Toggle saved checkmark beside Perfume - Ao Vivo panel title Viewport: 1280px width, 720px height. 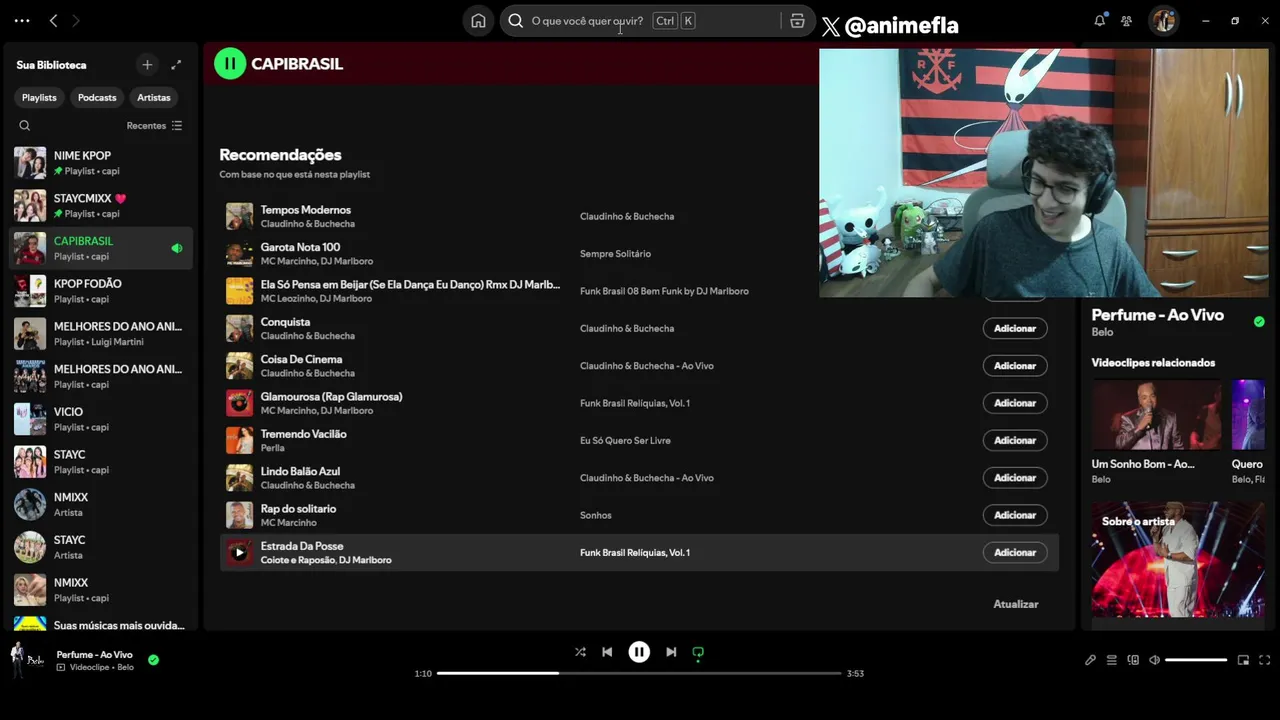tap(1259, 322)
